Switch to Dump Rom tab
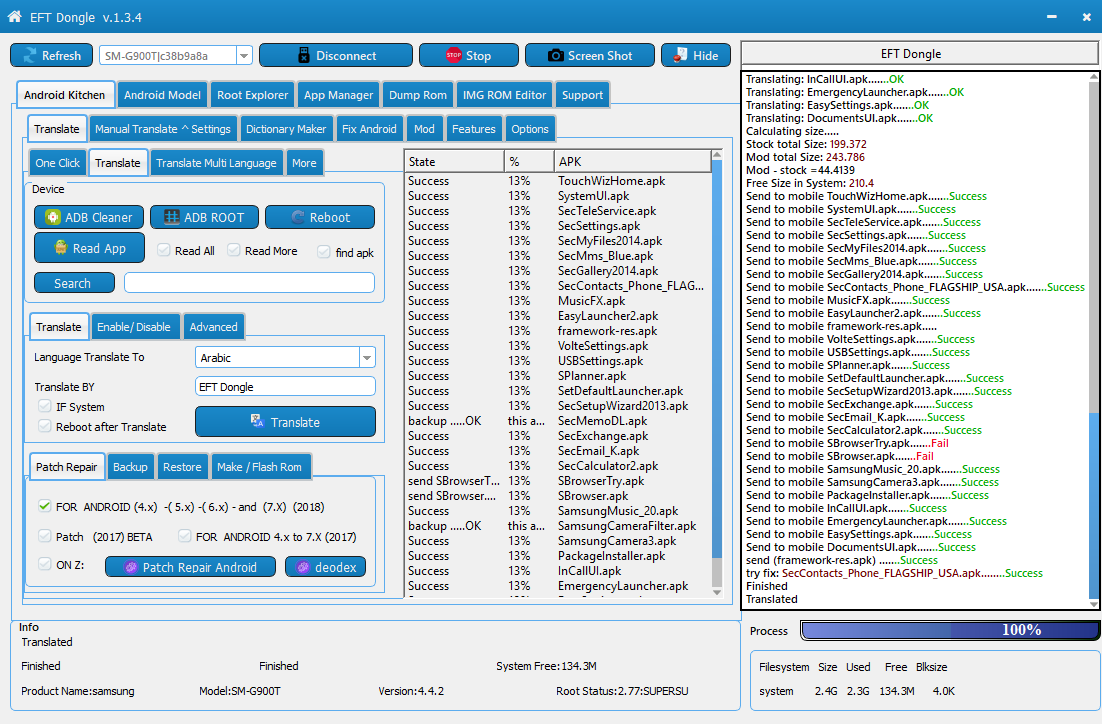1102x724 pixels. [417, 95]
